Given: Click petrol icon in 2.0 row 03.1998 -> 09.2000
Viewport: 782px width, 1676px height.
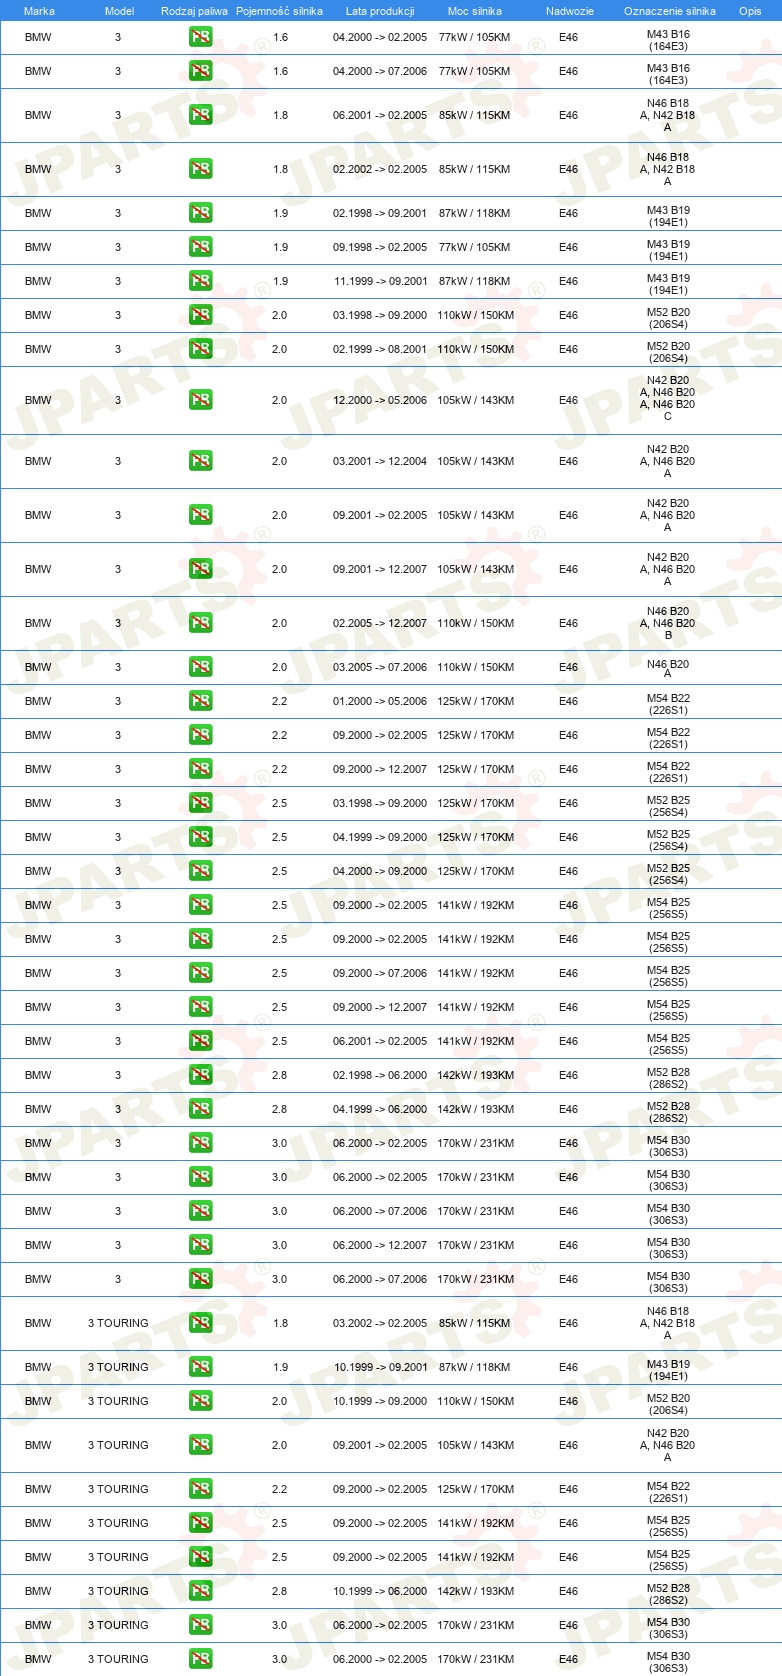Looking at the screenshot, I should (x=200, y=315).
